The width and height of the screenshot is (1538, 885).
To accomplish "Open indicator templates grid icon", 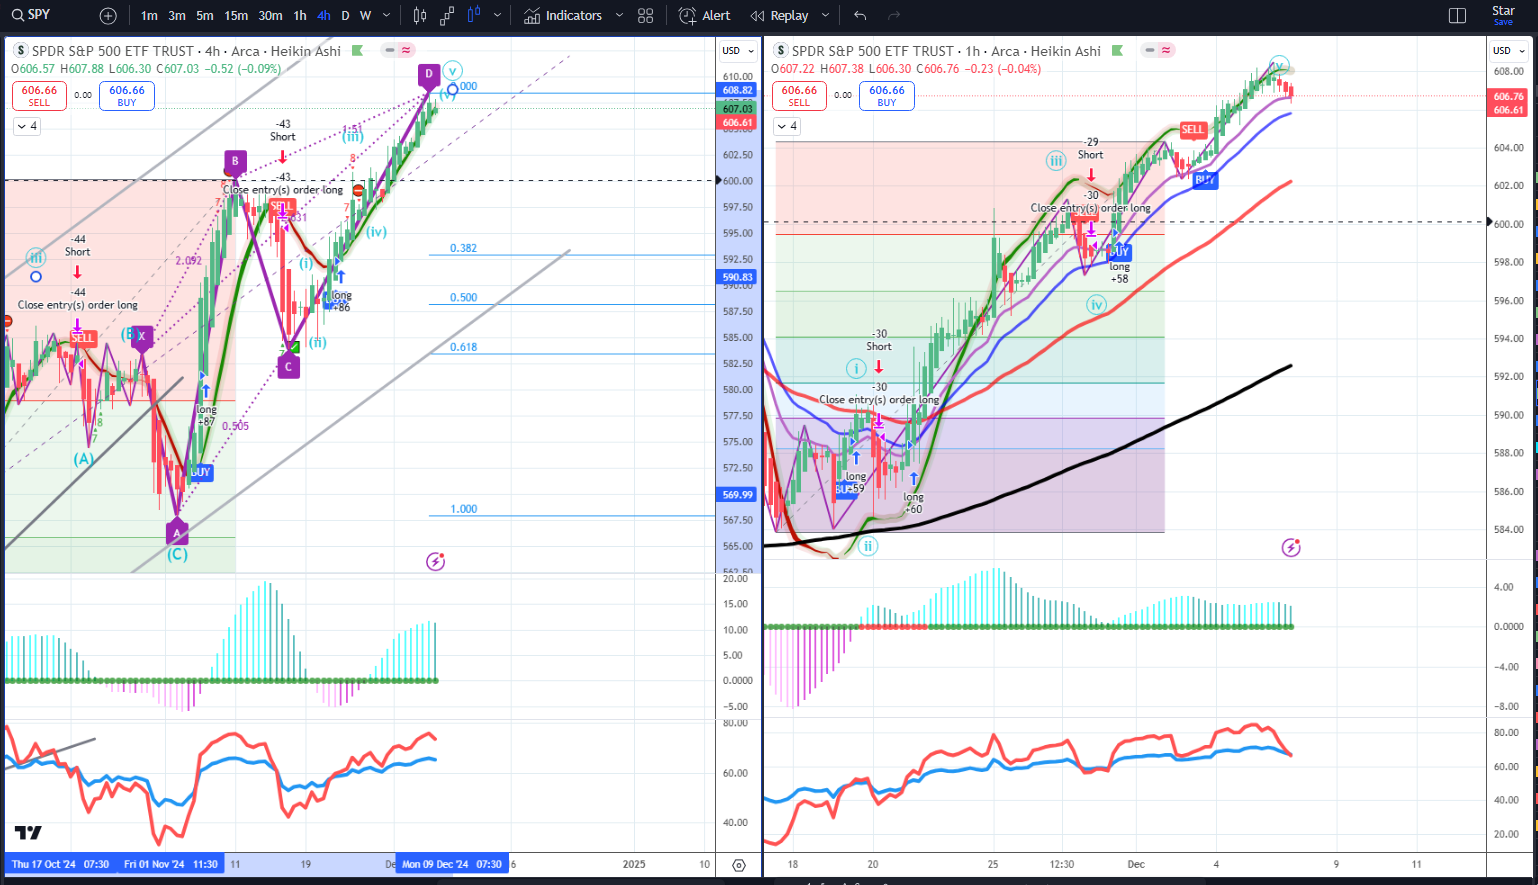I will (x=646, y=16).
